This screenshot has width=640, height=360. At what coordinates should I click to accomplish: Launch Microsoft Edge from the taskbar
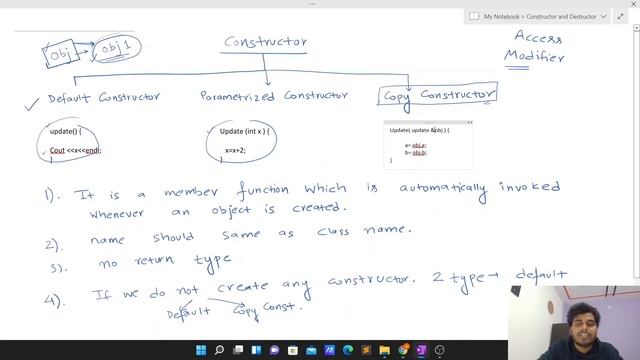(x=348, y=350)
